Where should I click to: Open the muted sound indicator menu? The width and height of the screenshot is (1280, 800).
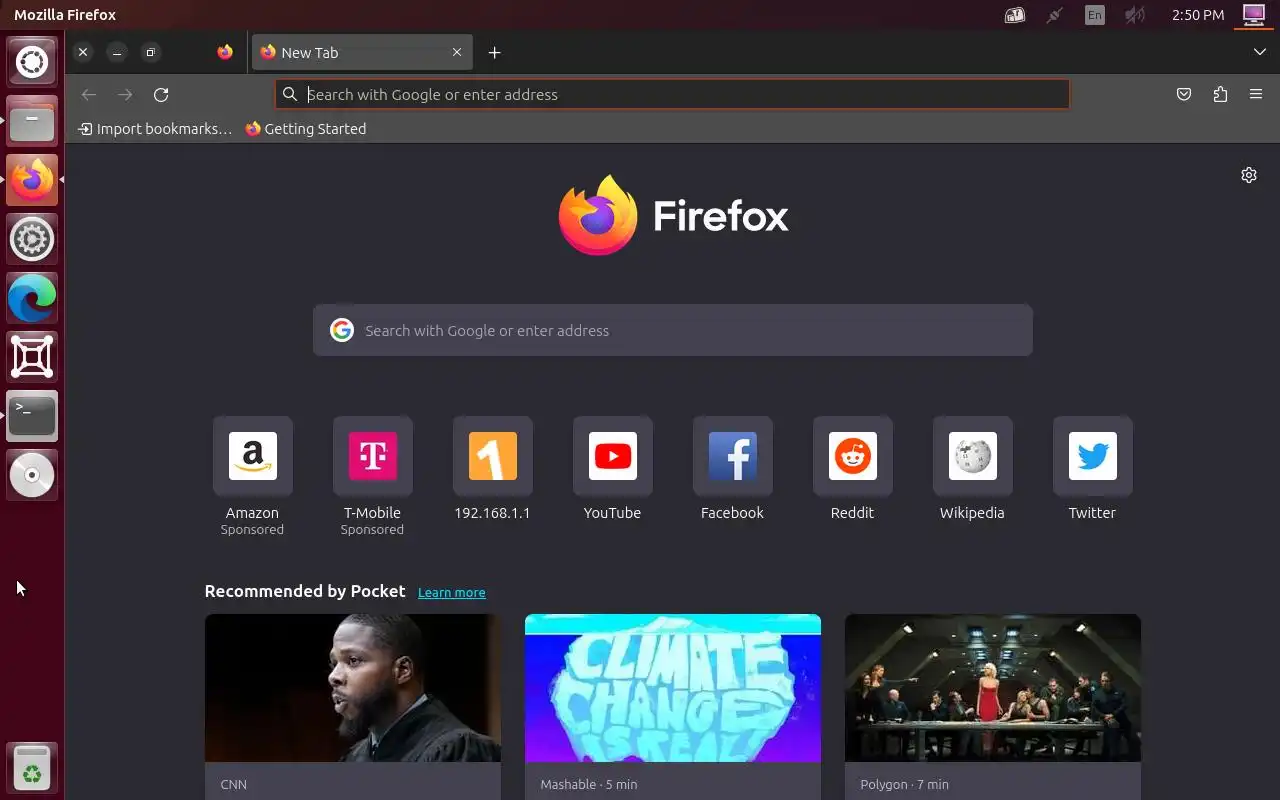[x=1134, y=15]
